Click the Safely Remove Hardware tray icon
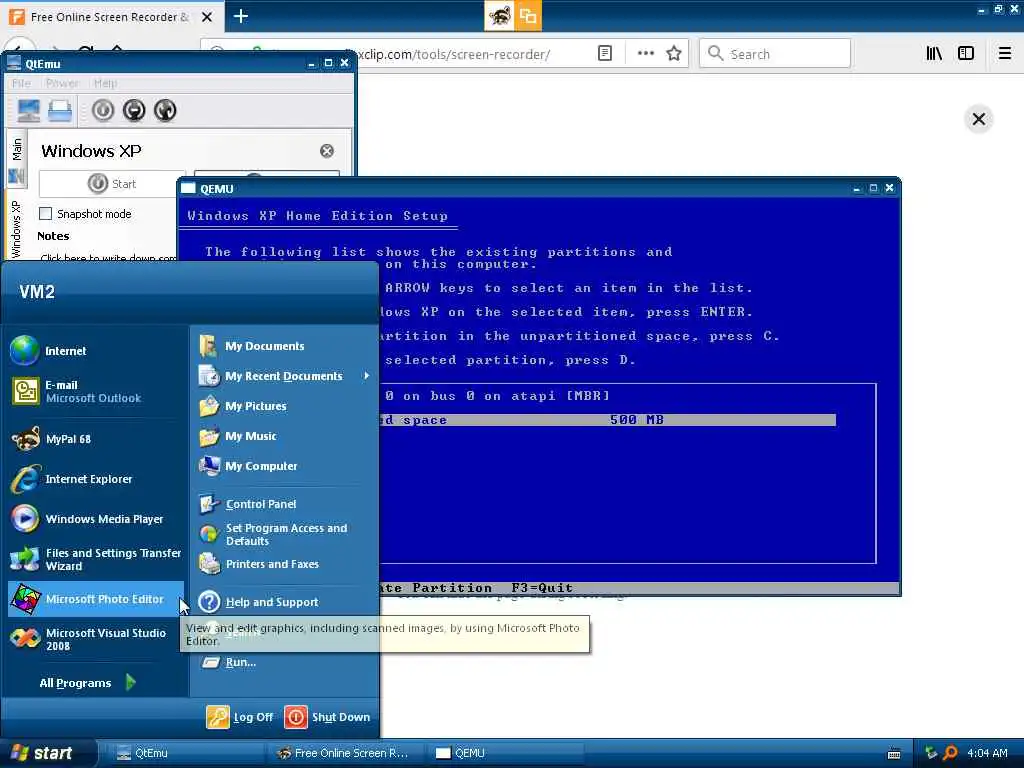The height and width of the screenshot is (768, 1024). (x=931, y=753)
